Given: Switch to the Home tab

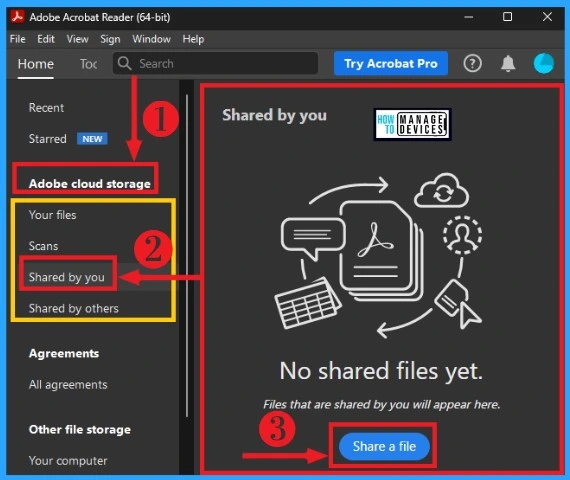Looking at the screenshot, I should 36,64.
